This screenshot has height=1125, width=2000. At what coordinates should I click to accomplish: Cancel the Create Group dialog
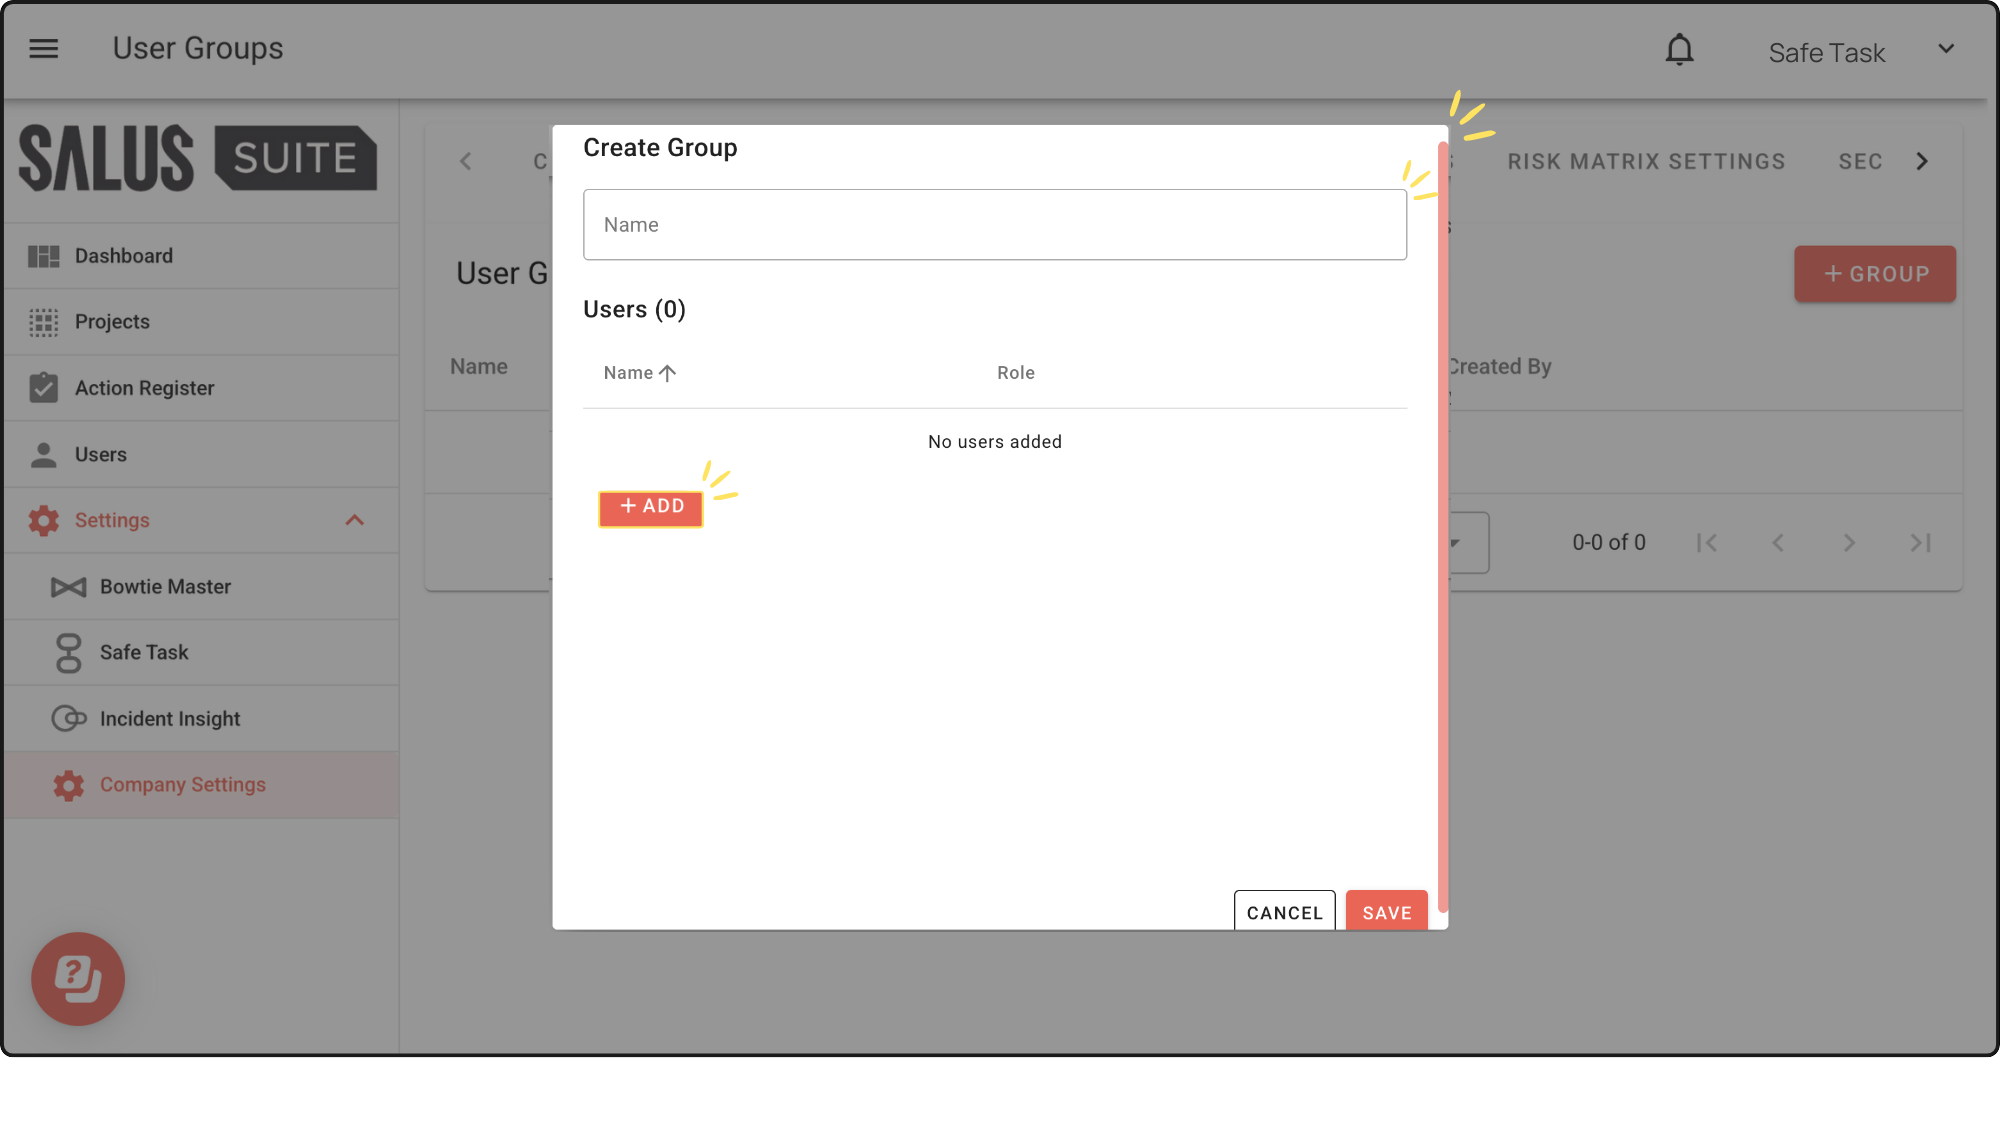point(1284,912)
